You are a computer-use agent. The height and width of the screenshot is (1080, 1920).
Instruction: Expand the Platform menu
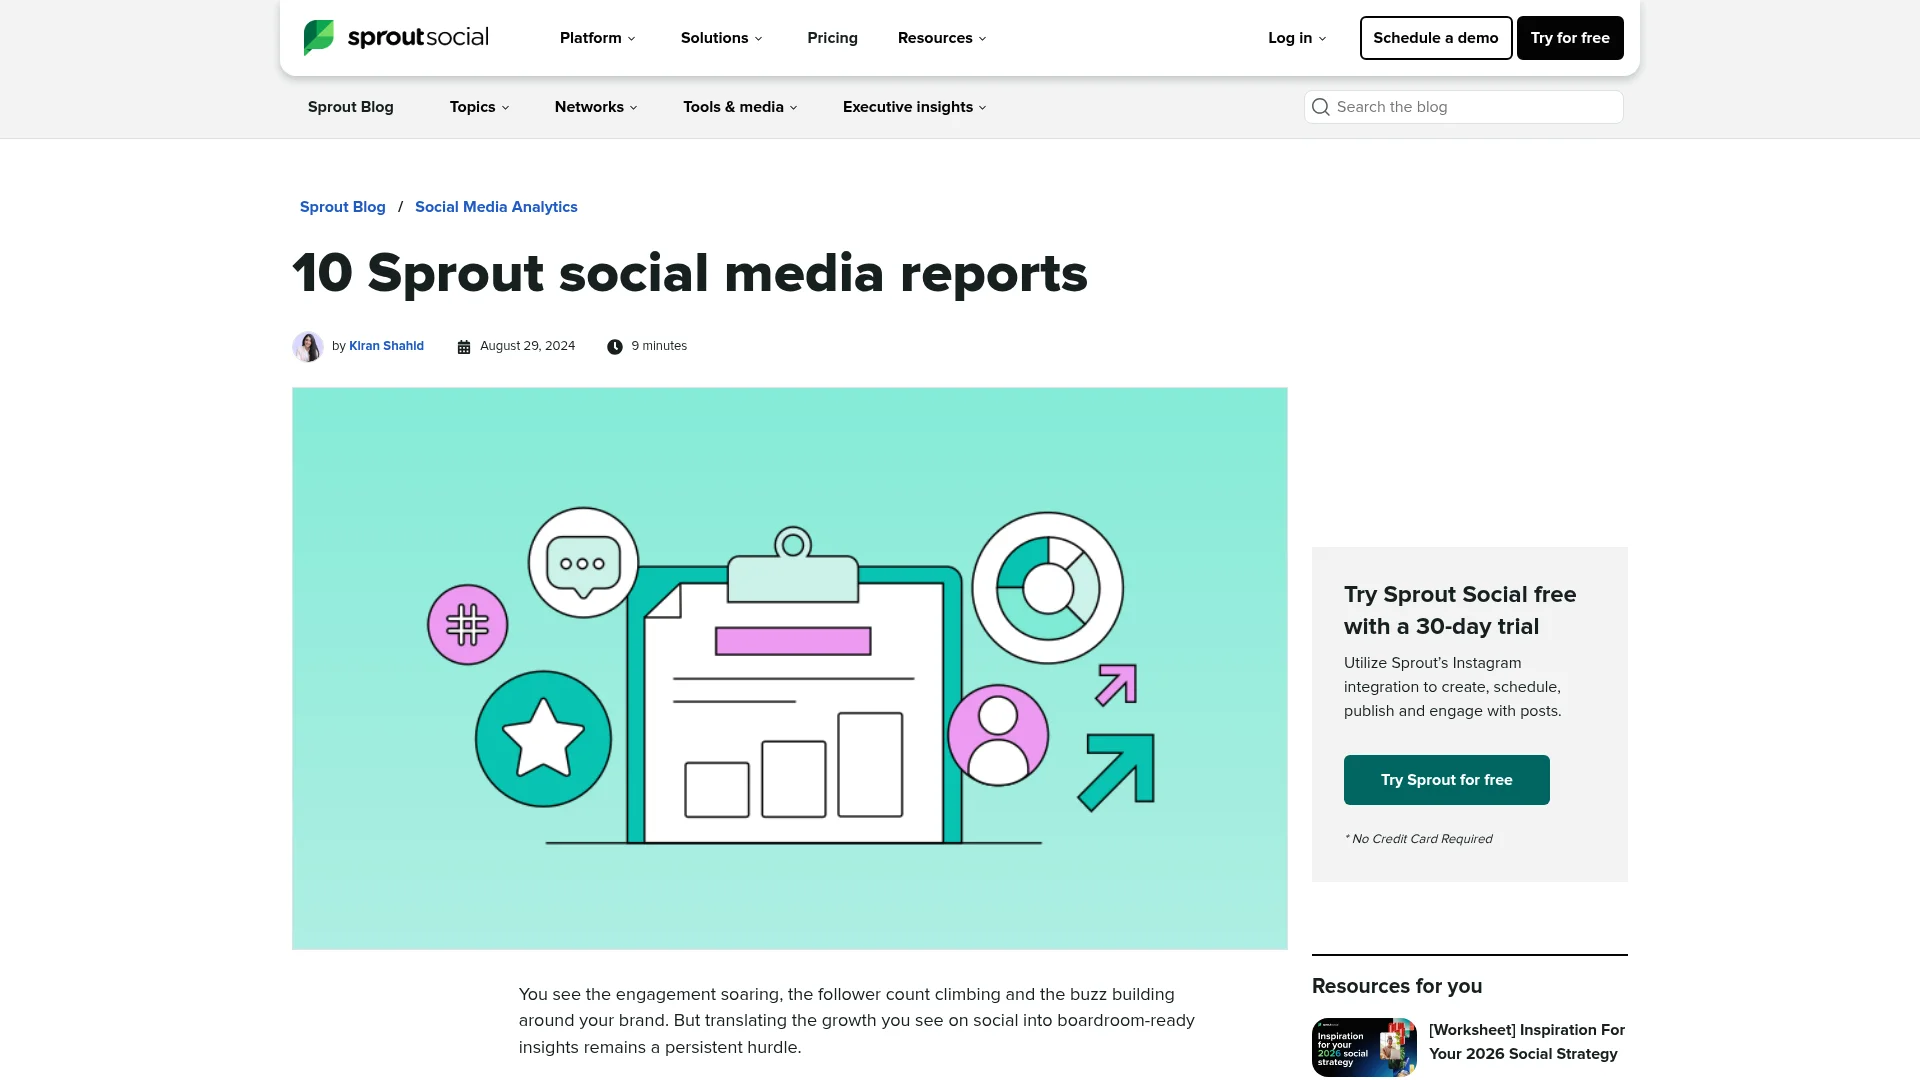[x=598, y=38]
